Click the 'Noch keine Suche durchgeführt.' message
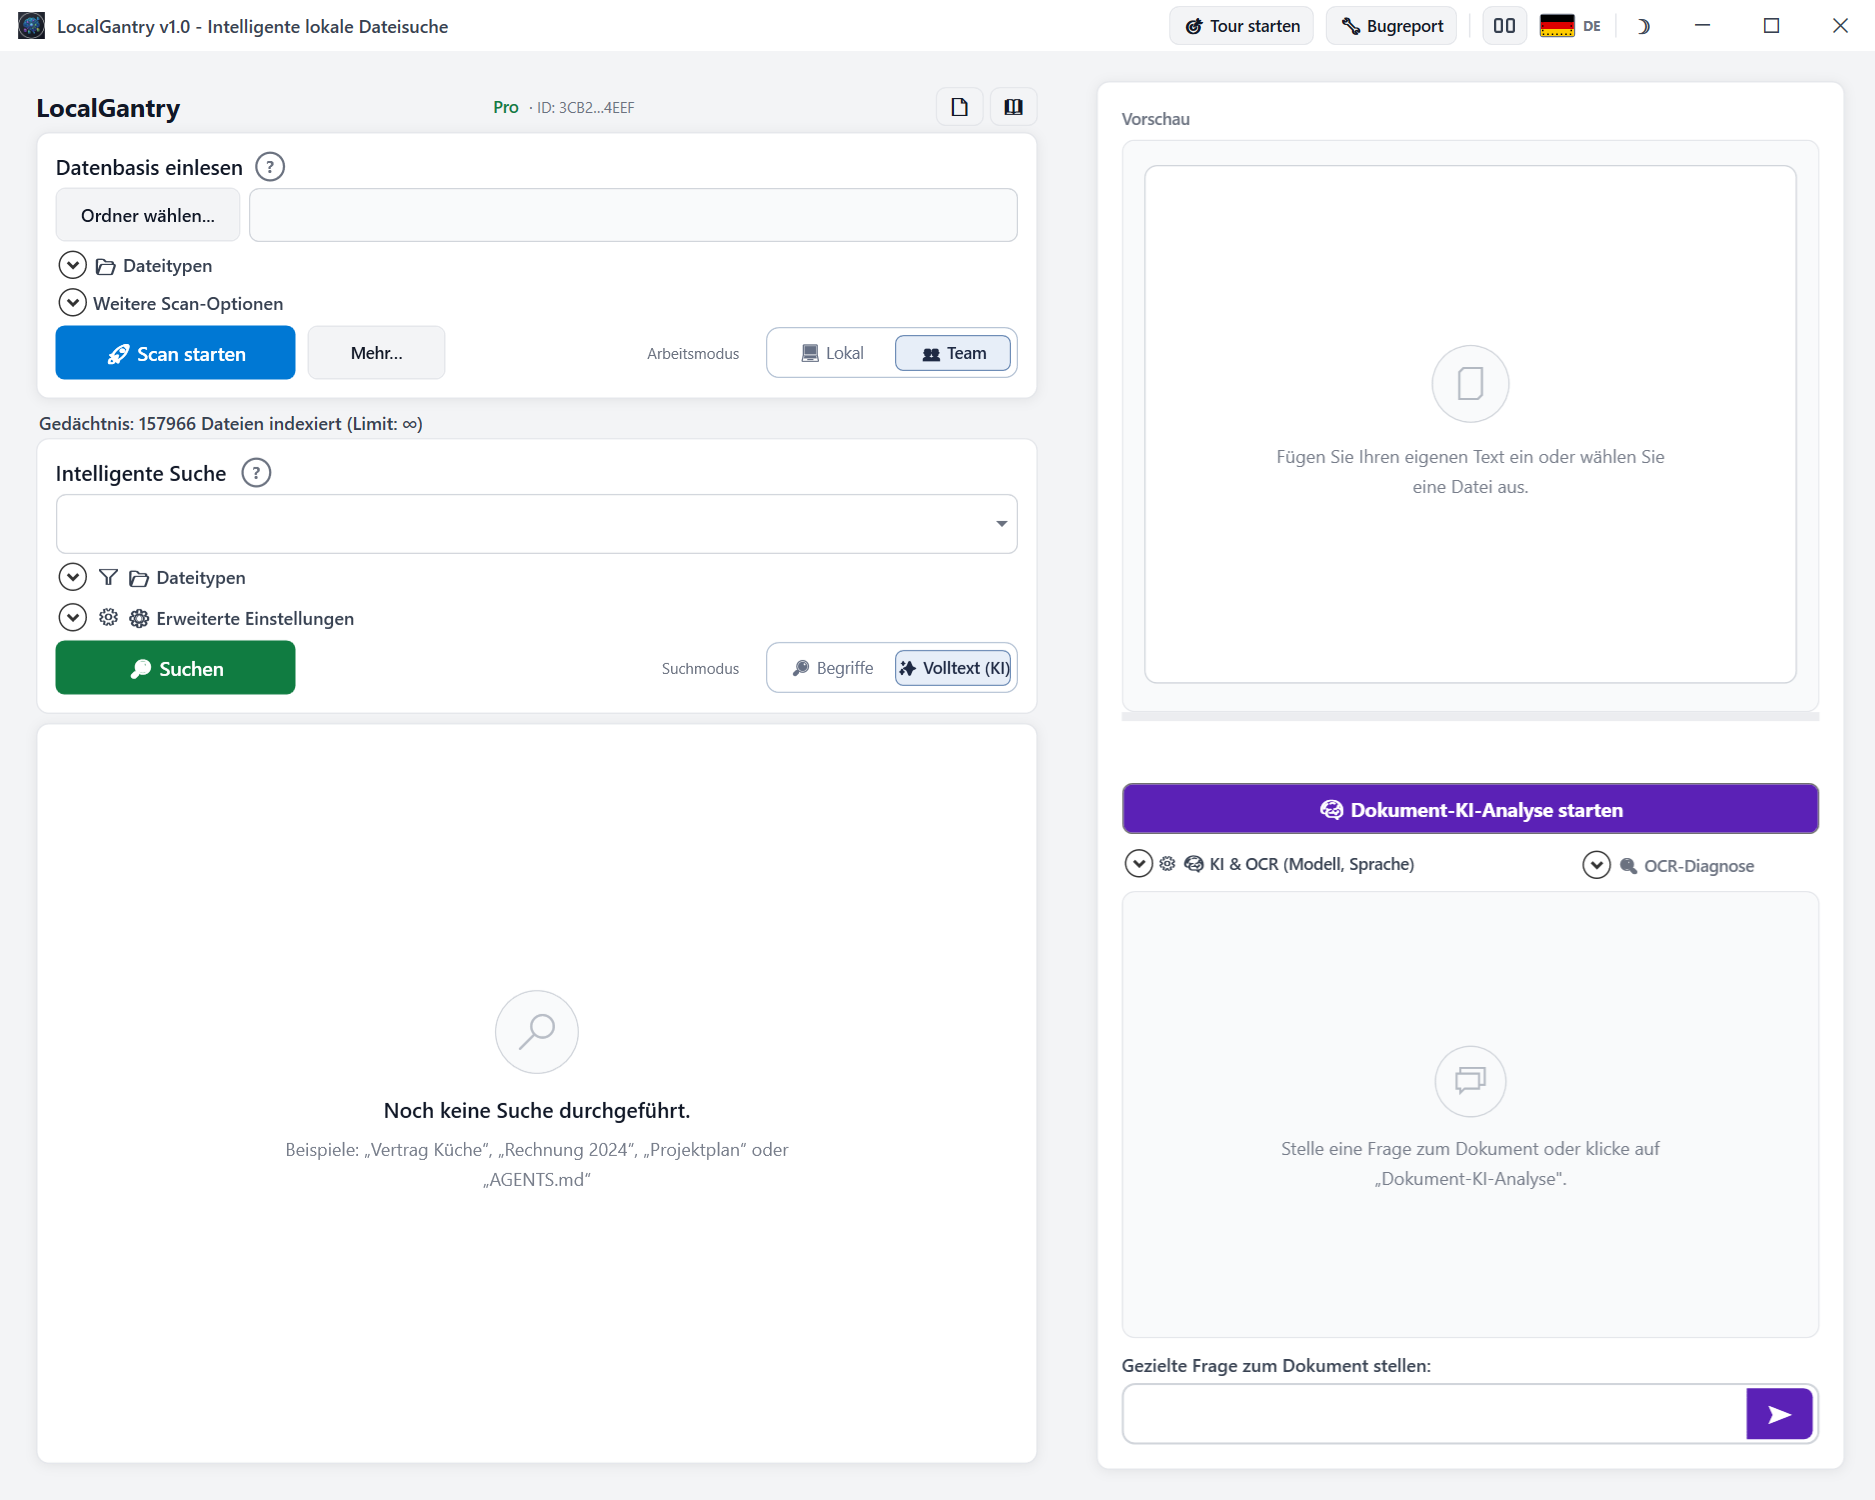The image size is (1875, 1500). point(537,1111)
